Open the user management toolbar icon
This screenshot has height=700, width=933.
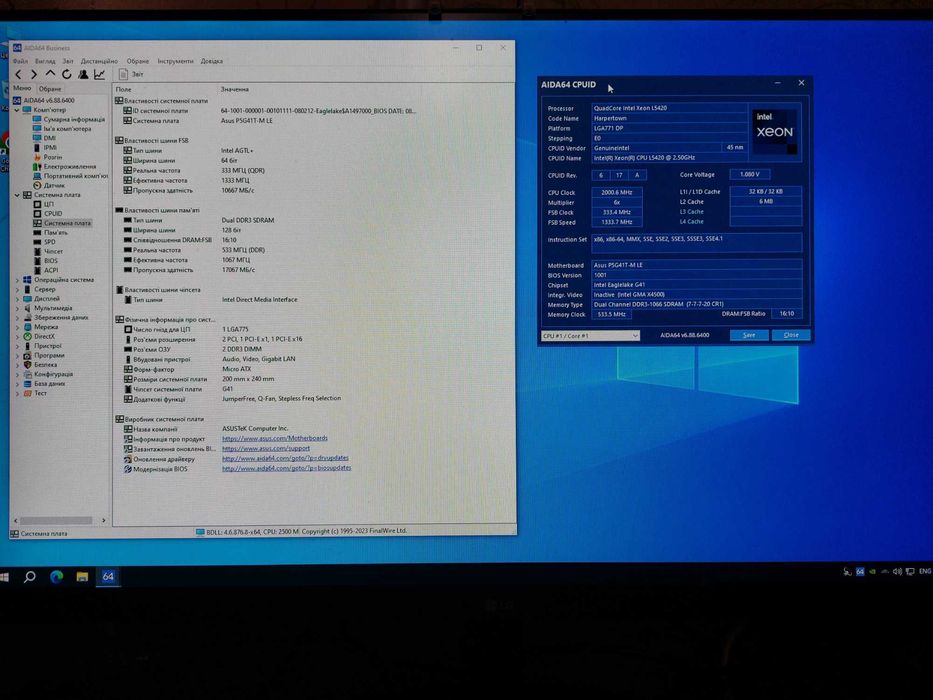tap(83, 74)
